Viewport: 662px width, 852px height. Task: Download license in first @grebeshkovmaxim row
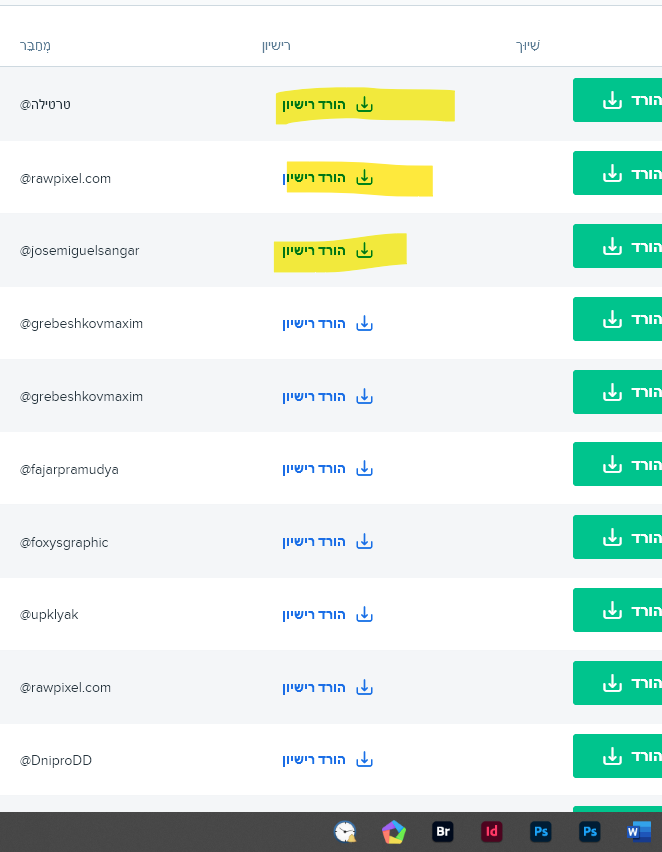point(328,323)
